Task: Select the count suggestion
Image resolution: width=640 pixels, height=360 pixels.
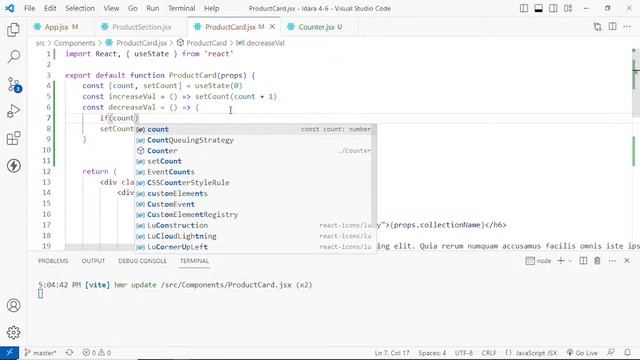Action: coord(253,129)
